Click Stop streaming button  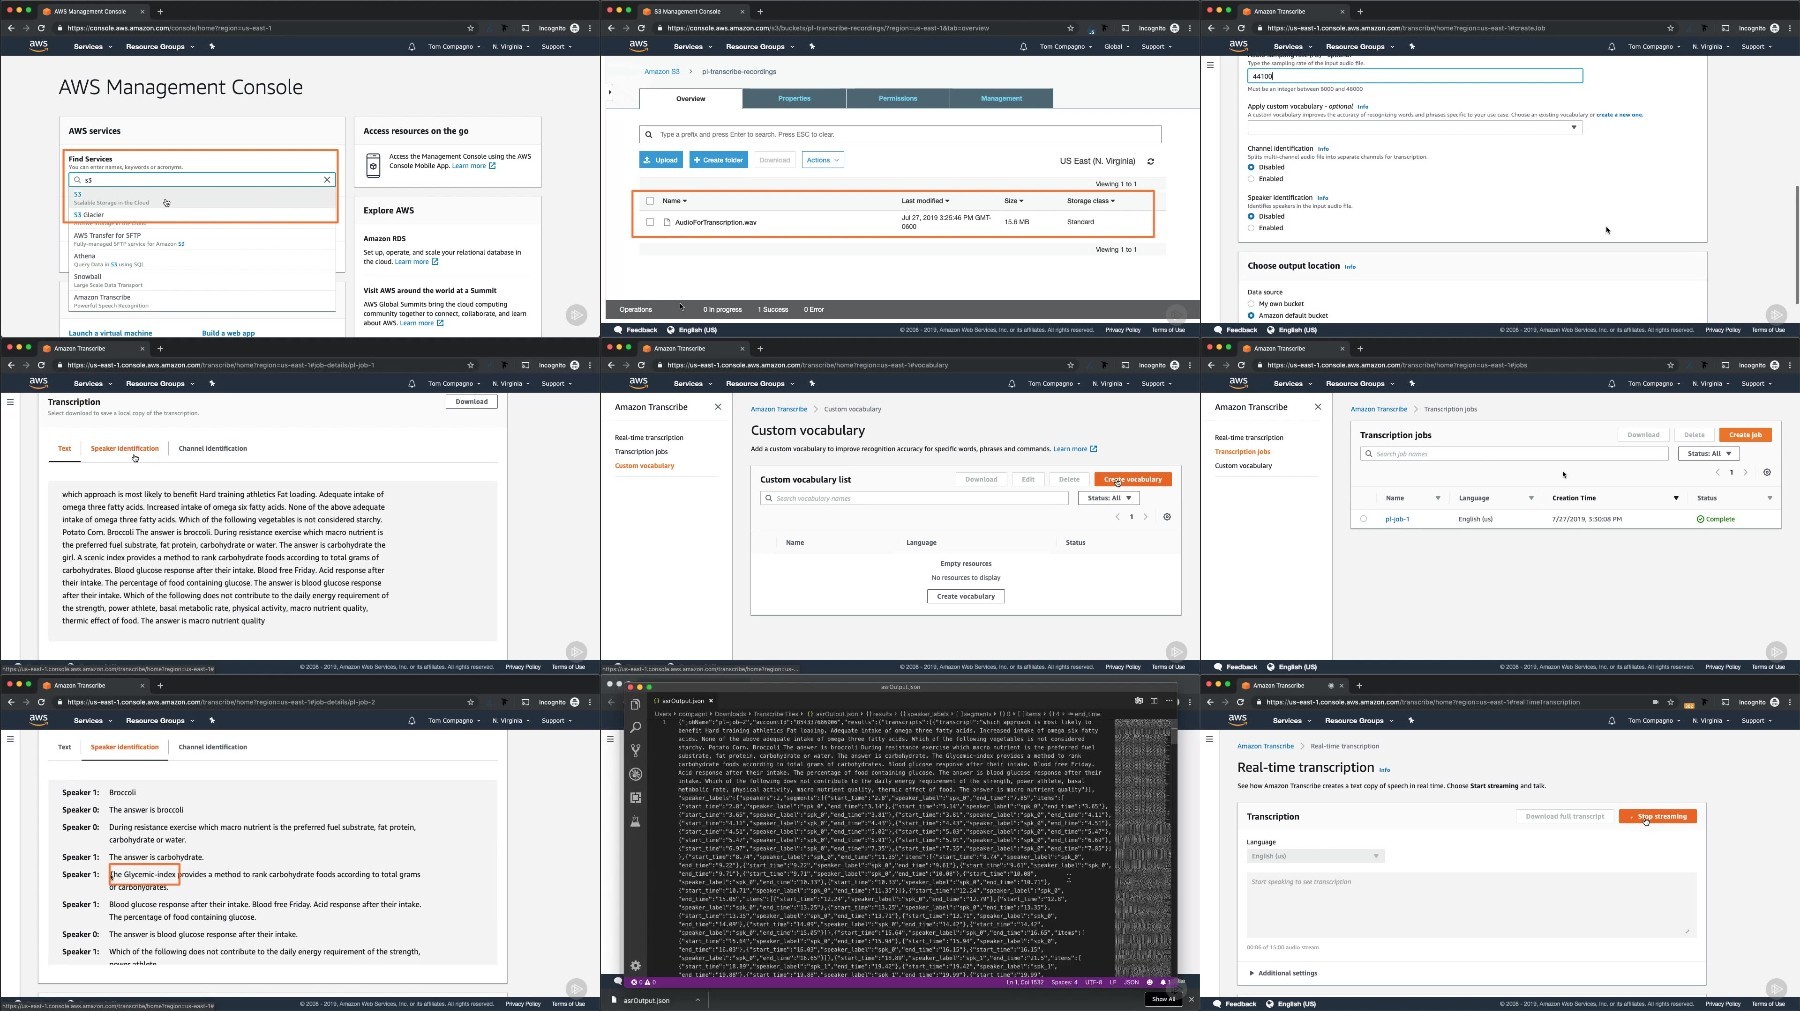(1658, 816)
